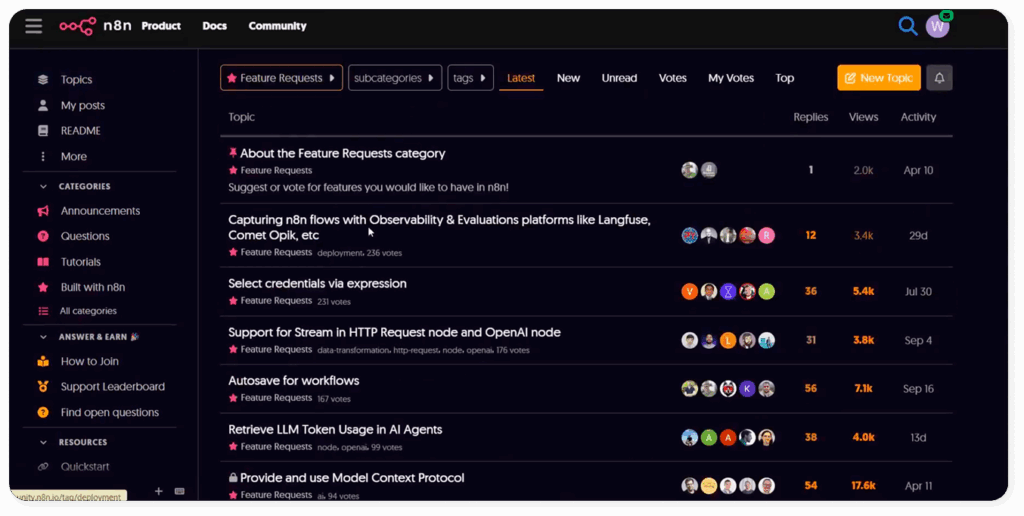Screen dimensions: 1024x516
Task: Collapse the CATEGORIES sidebar section
Action: click(x=43, y=186)
